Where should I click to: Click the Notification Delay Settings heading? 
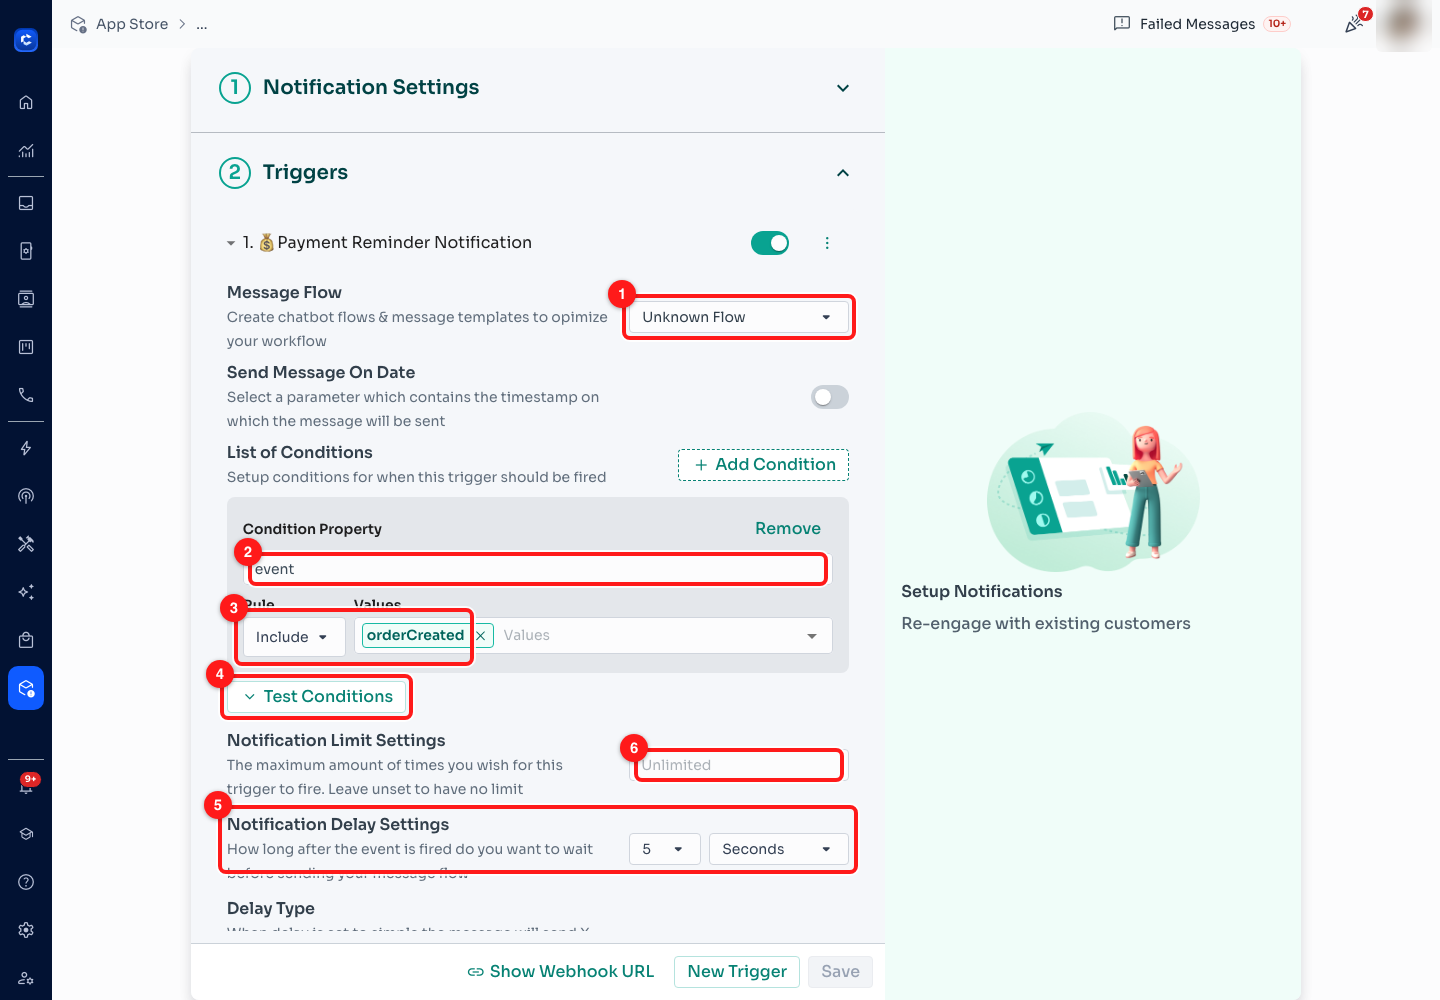click(338, 824)
